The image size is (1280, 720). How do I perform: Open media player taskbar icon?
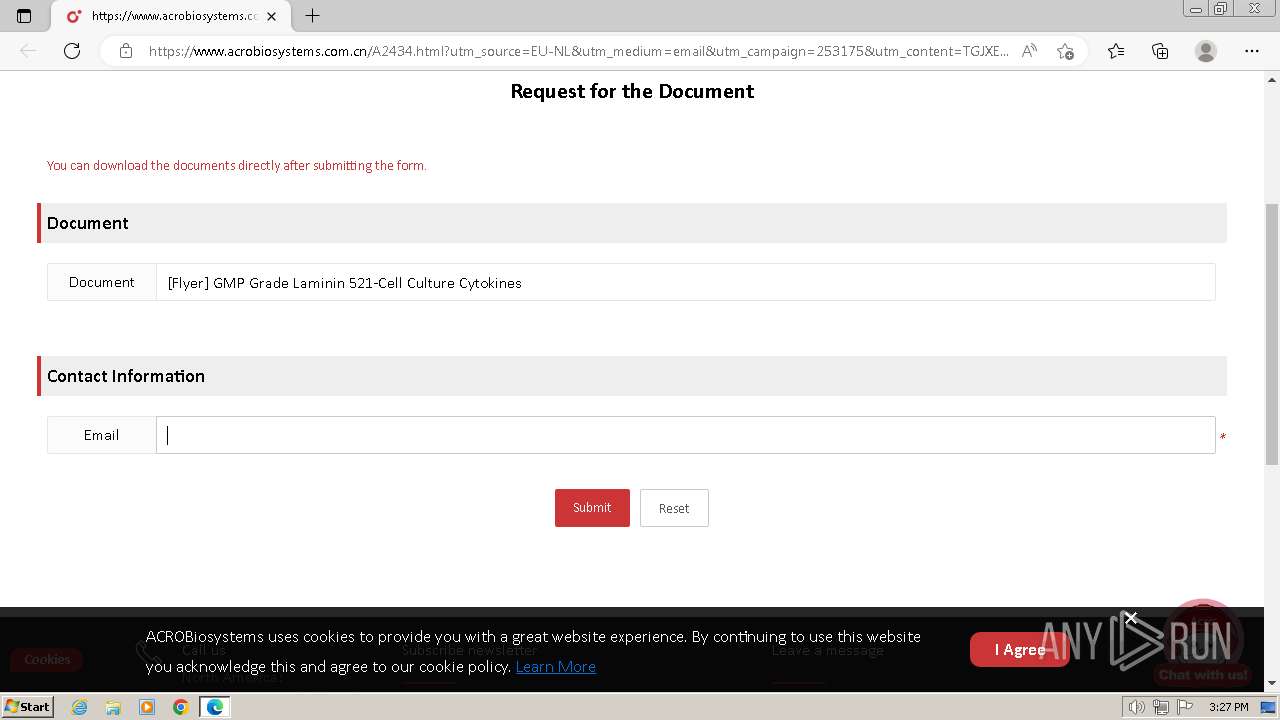pos(147,707)
